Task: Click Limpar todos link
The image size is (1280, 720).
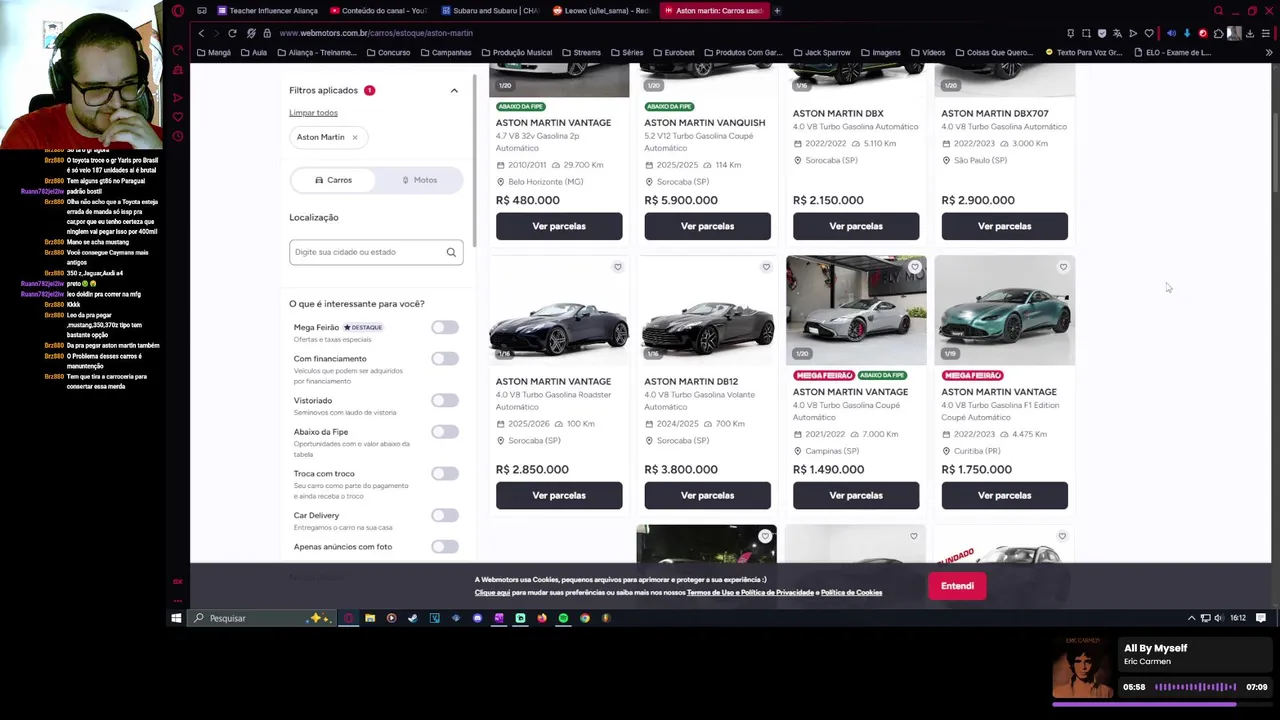Action: pos(313,113)
